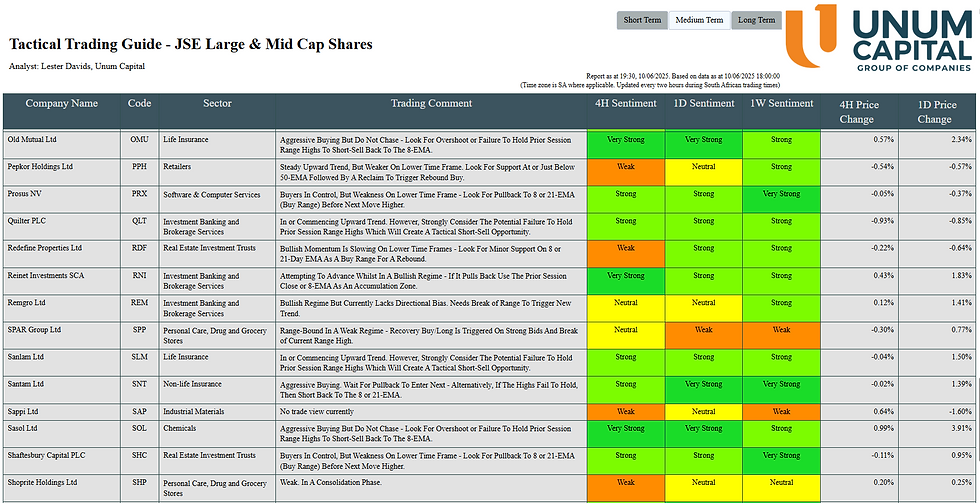980x503 pixels.
Task: Click the SNT share code
Action: [x=139, y=384]
